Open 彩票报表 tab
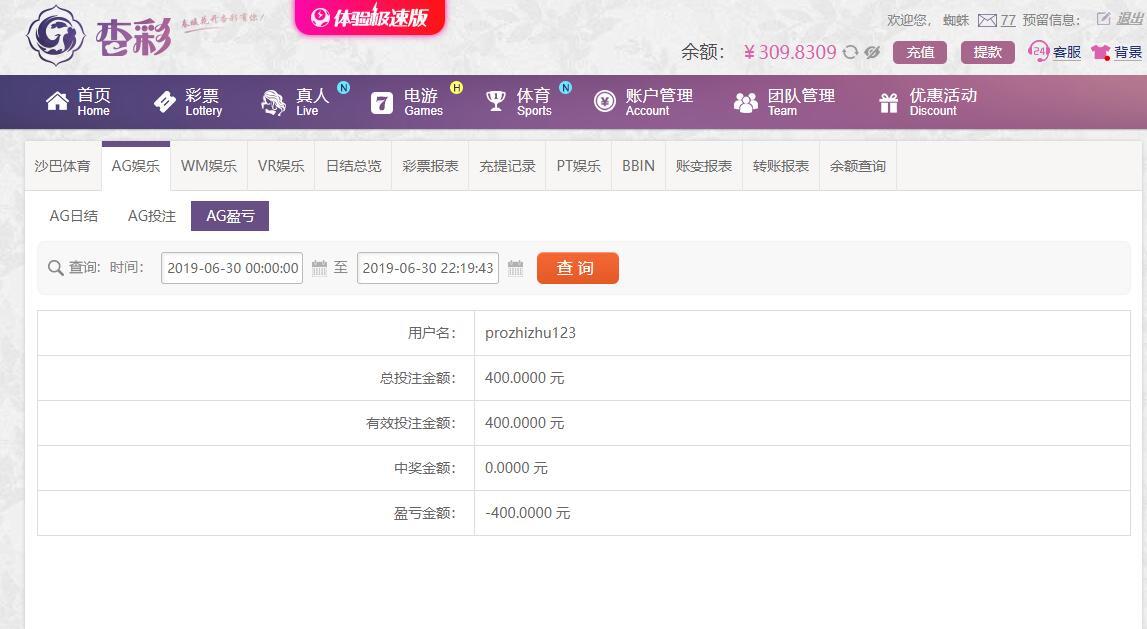The image size is (1147, 629). tap(430, 166)
